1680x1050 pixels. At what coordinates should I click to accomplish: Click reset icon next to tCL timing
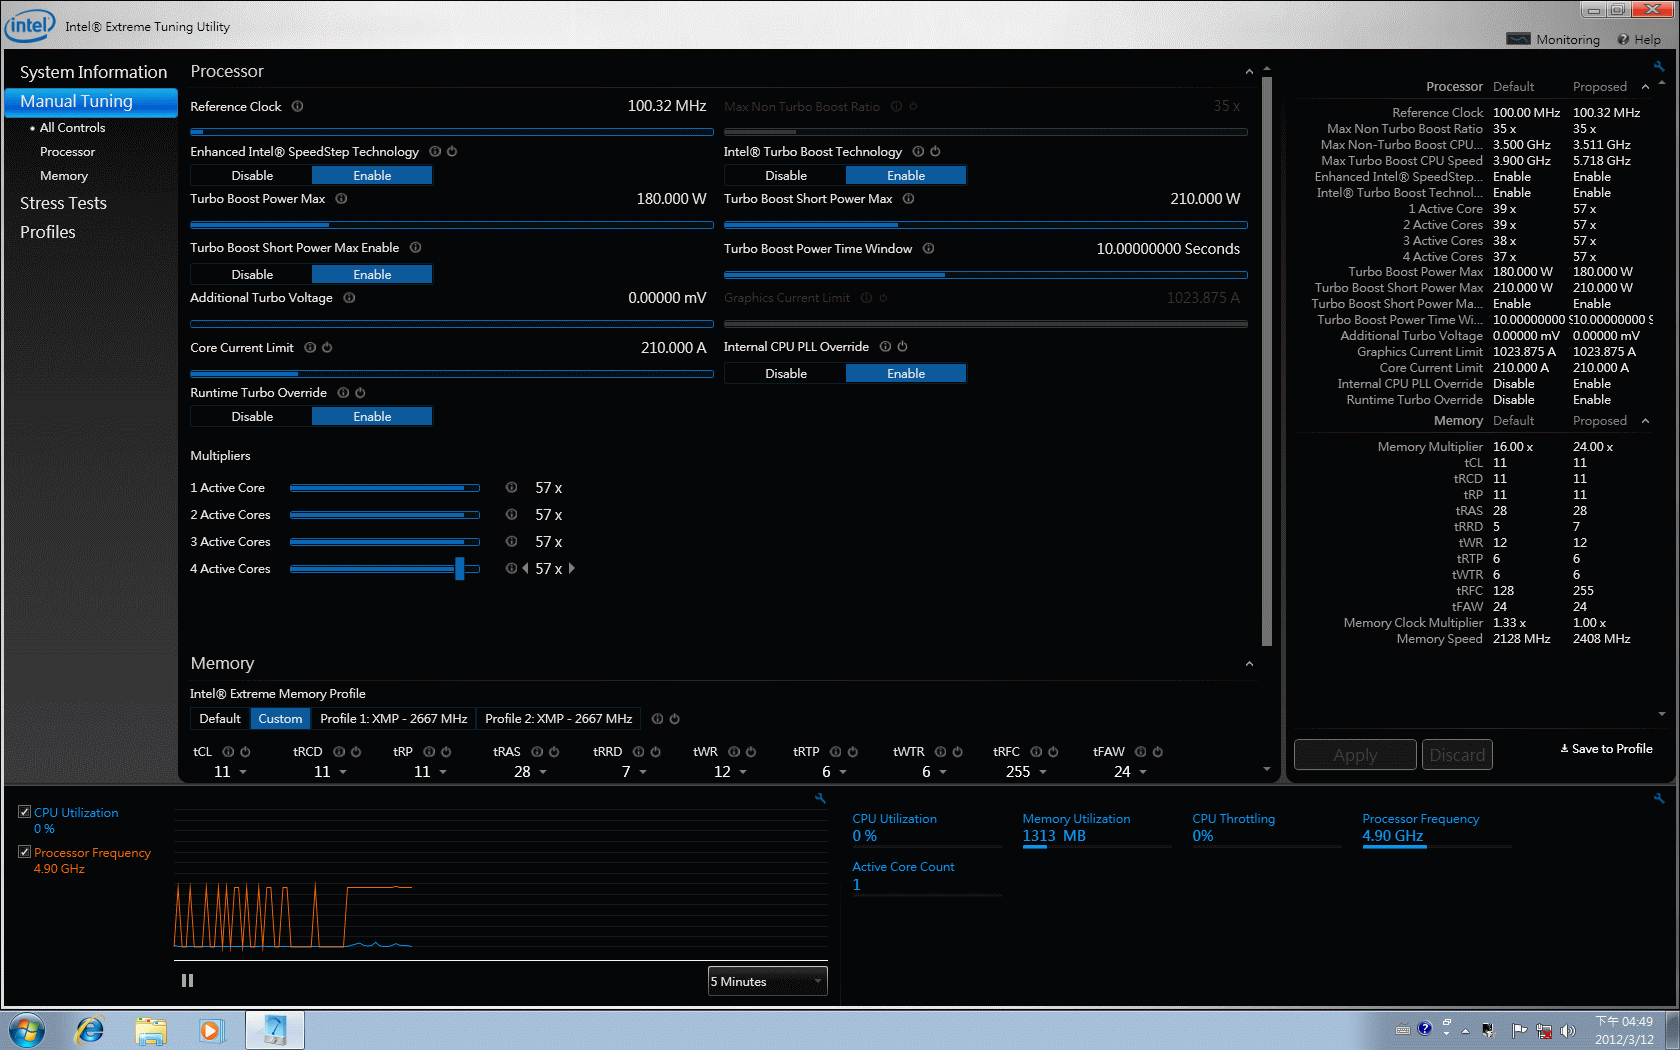[245, 752]
